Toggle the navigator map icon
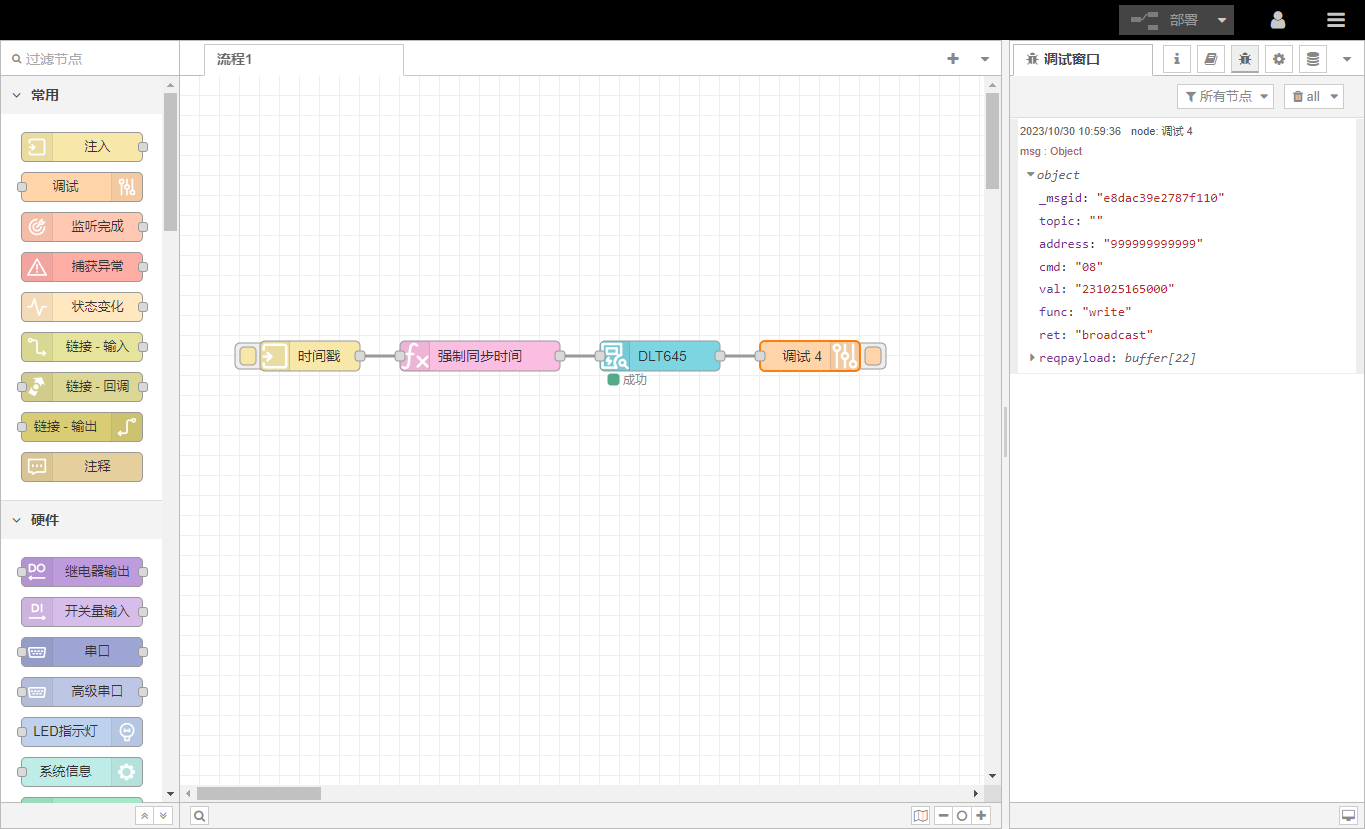Image resolution: width=1365 pixels, height=829 pixels. pos(920,816)
